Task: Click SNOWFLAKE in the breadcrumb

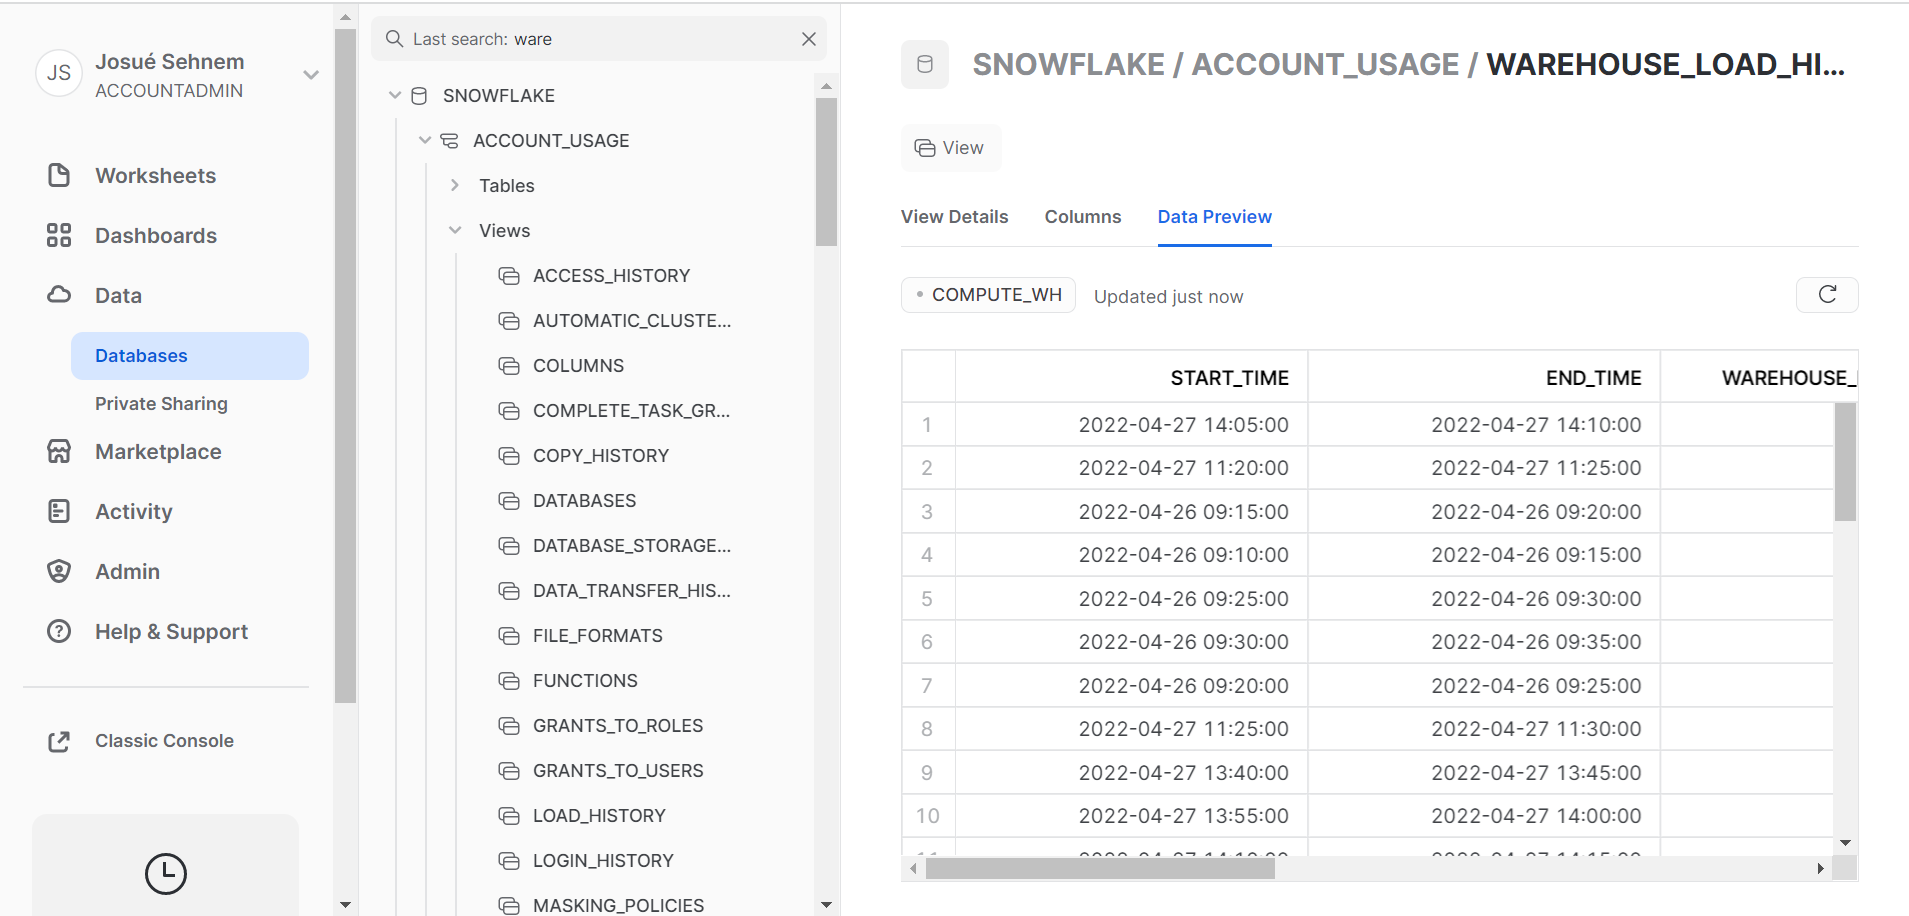Action: point(1068,64)
